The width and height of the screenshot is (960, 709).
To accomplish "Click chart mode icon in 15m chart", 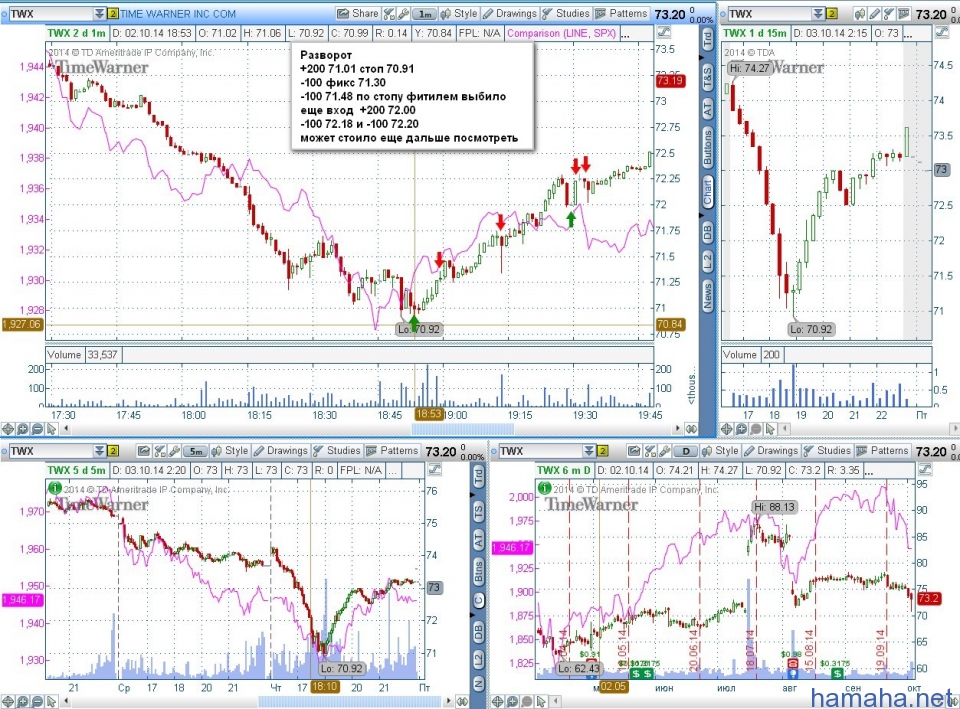I will (942, 33).
